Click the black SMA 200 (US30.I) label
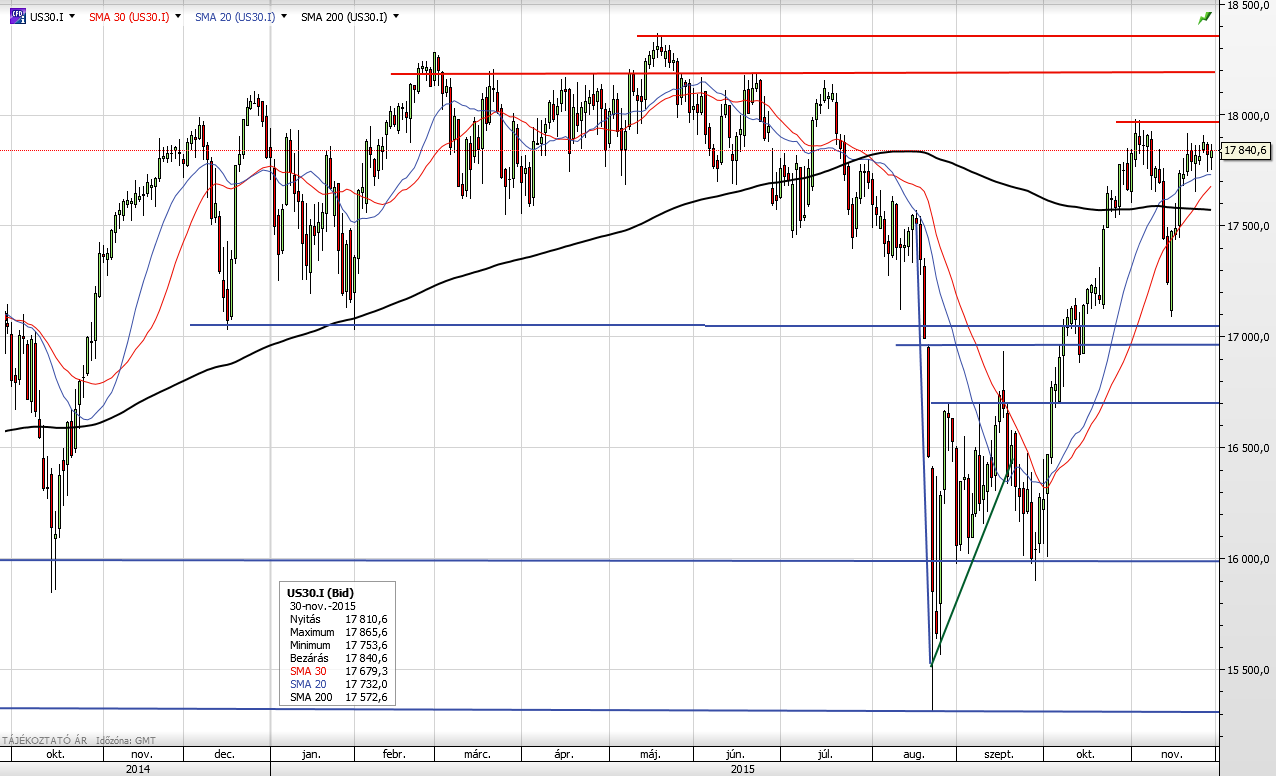1276x776 pixels. (344, 17)
